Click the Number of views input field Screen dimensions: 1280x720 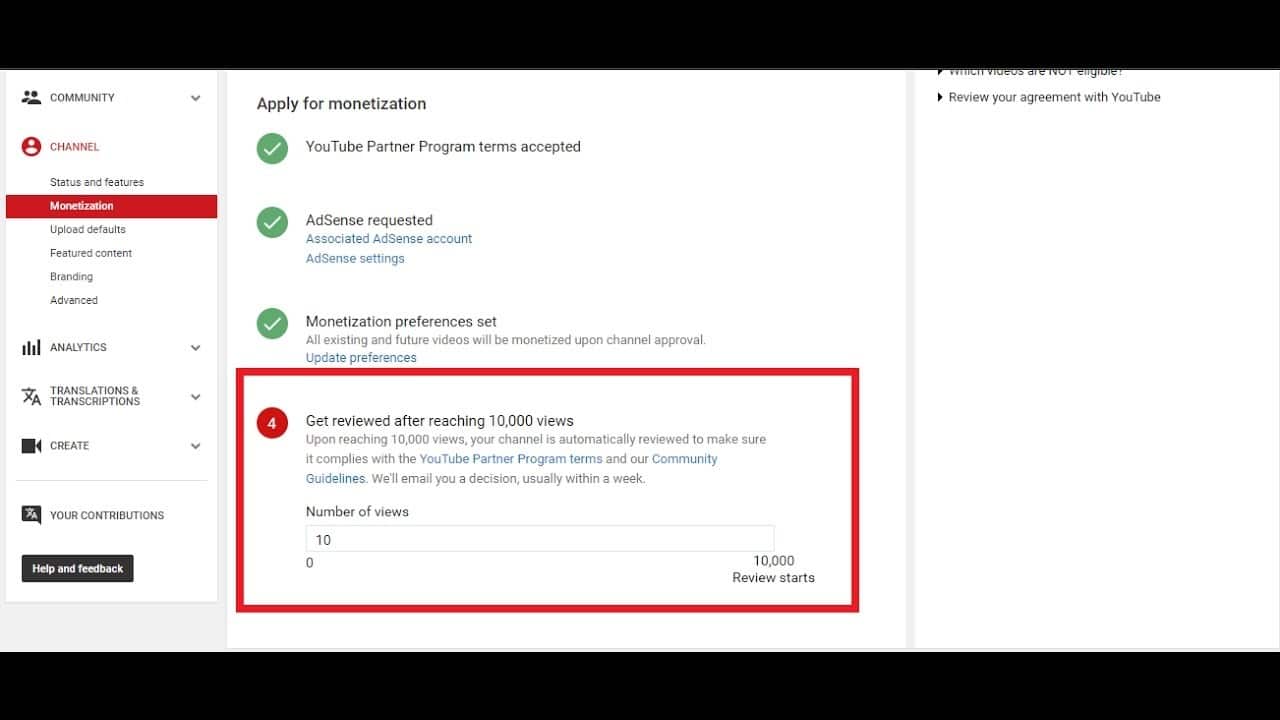[540, 539]
